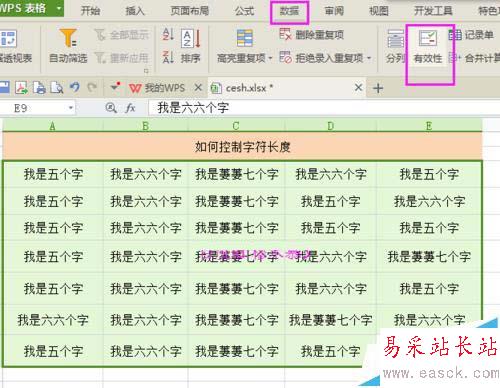Viewport: 500px width, 388px height.
Task: Click the 数据 ribbon tab
Action: pos(289,11)
